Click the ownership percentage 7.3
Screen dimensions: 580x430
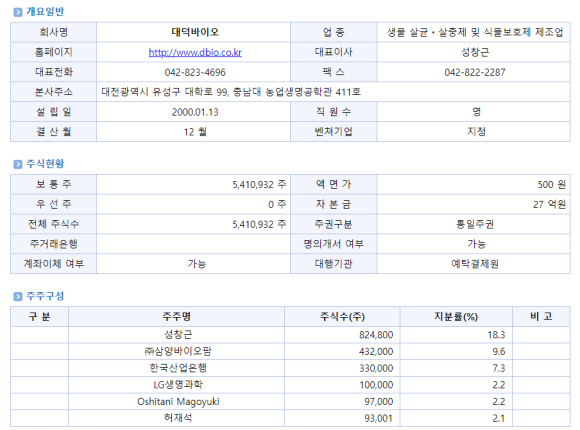[x=499, y=368]
